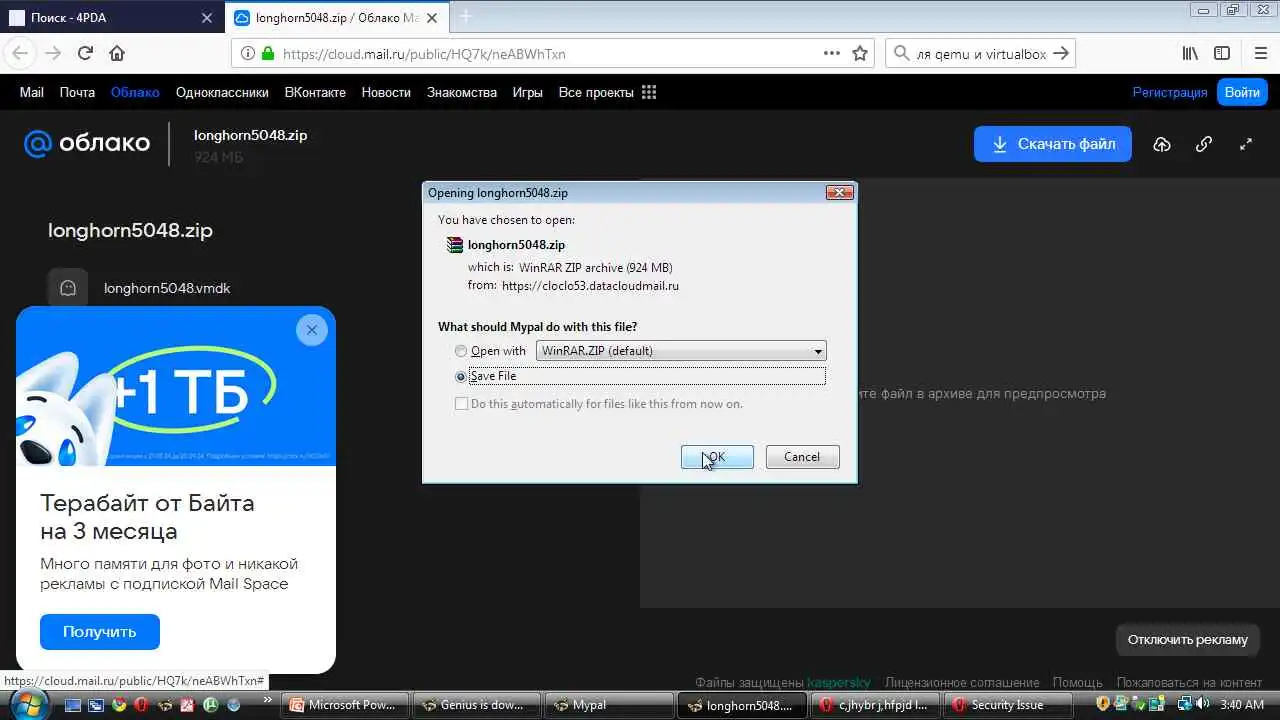Click the Войти button
Viewport: 1280px width, 720px height.
[1242, 92]
